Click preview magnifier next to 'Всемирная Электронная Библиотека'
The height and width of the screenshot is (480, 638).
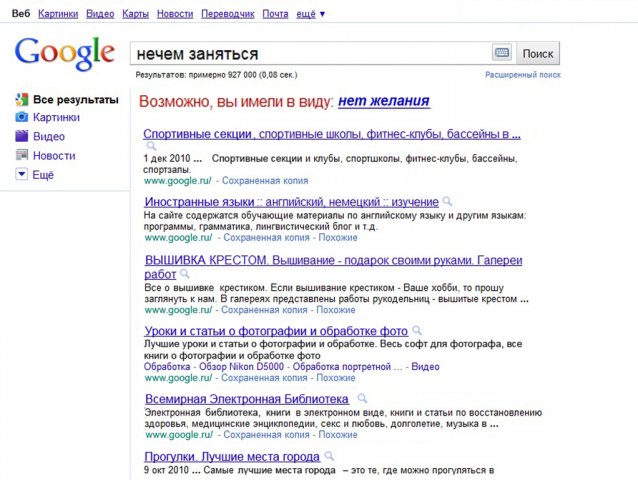pyautogui.click(x=362, y=399)
